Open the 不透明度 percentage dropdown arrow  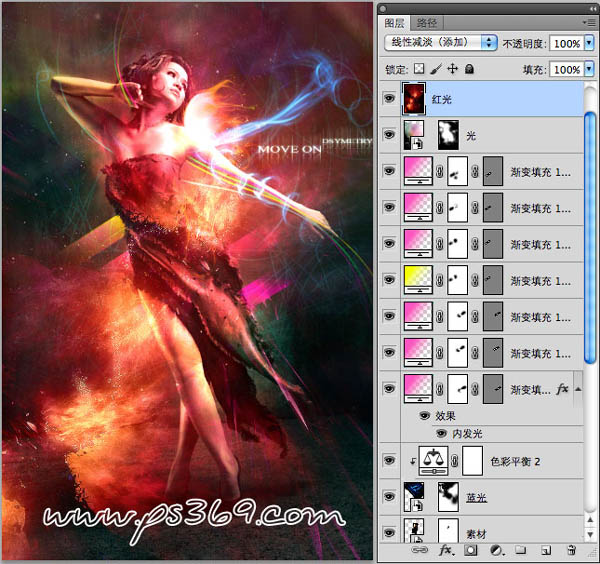pos(589,43)
